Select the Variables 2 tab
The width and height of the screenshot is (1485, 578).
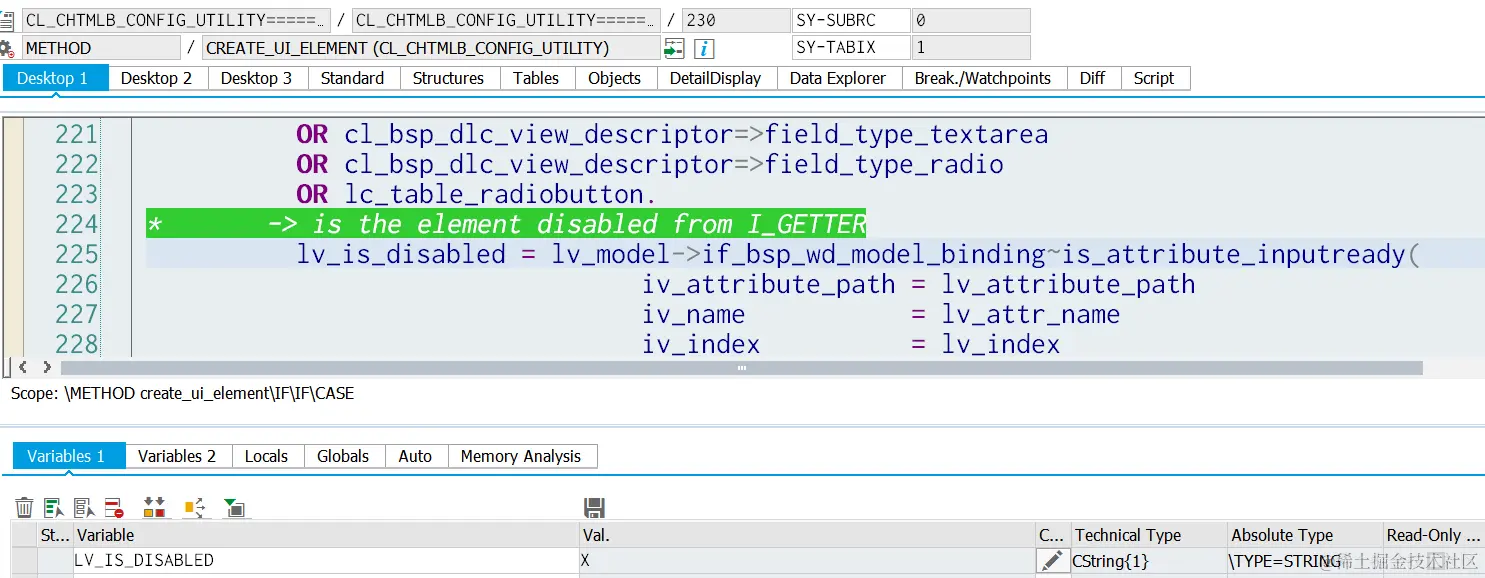pyautogui.click(x=177, y=456)
